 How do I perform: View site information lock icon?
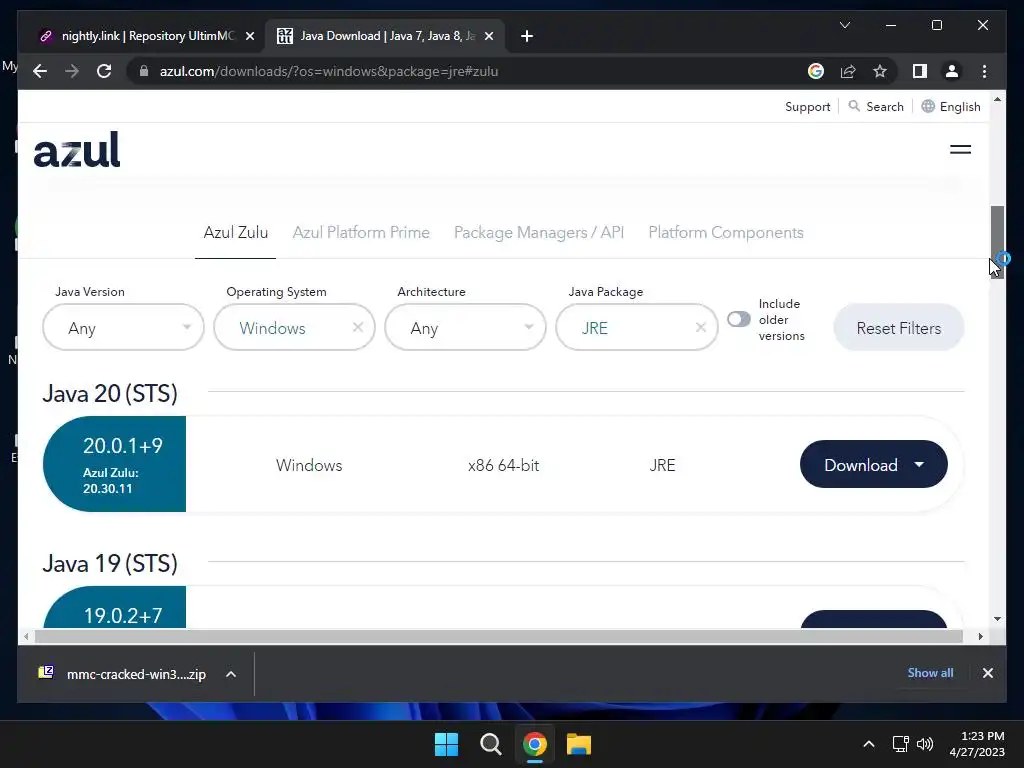[144, 71]
